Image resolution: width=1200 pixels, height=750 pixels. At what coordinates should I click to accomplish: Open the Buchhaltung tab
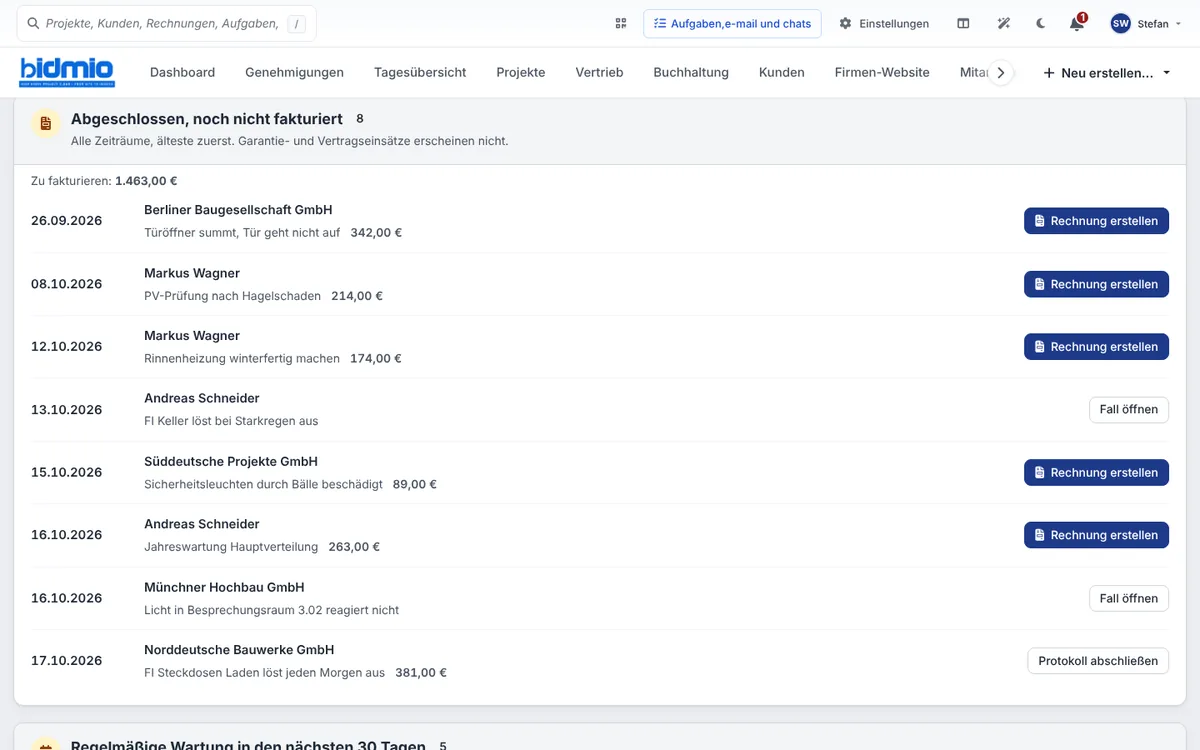pyautogui.click(x=691, y=72)
